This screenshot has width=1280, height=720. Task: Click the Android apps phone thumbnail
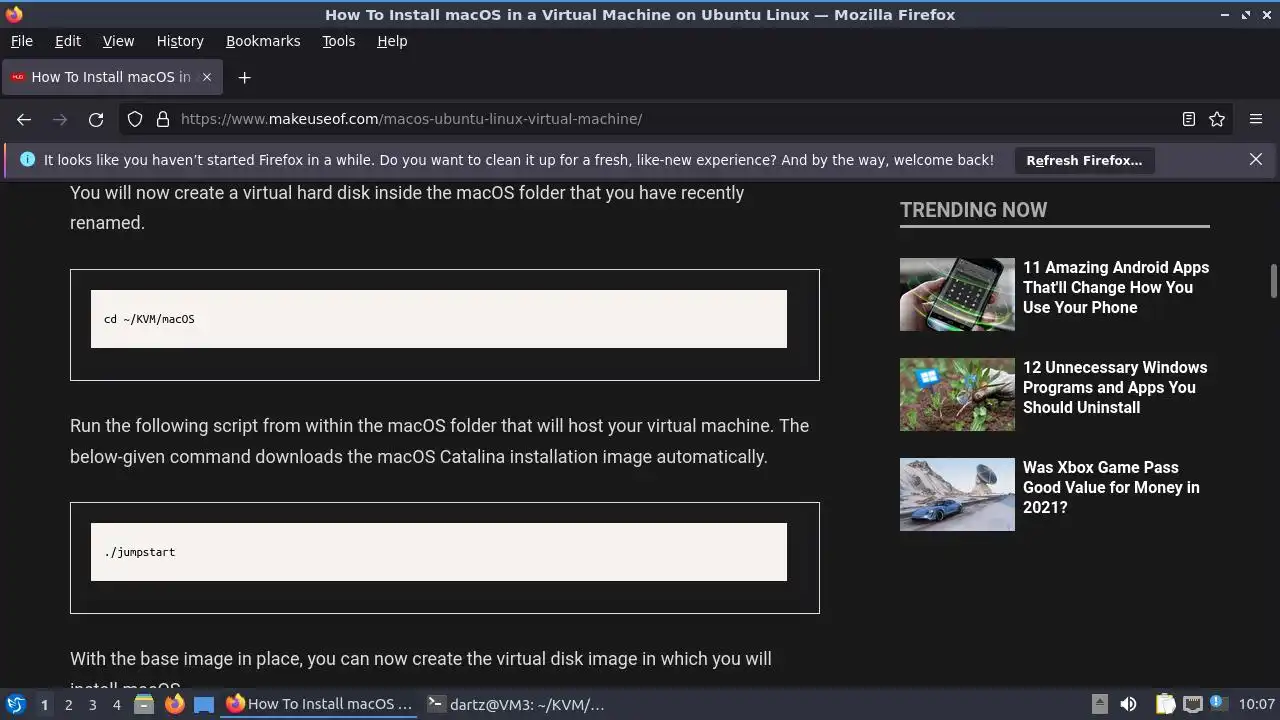957,294
